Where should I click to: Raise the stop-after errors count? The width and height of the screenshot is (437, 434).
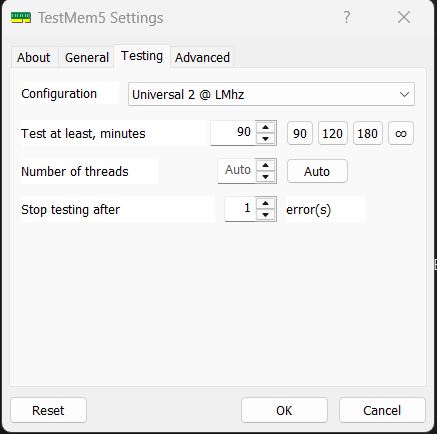point(266,203)
